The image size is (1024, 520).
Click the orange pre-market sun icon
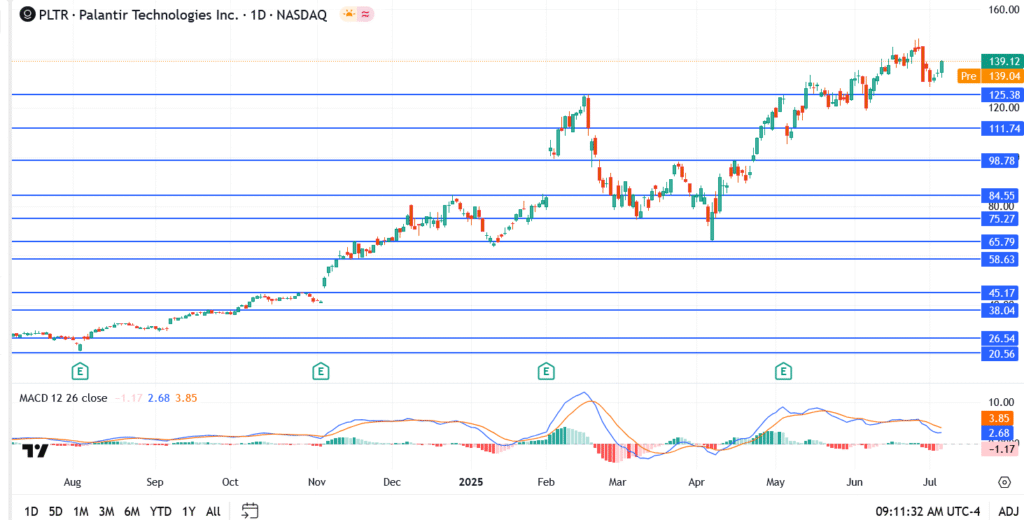pyautogui.click(x=348, y=15)
